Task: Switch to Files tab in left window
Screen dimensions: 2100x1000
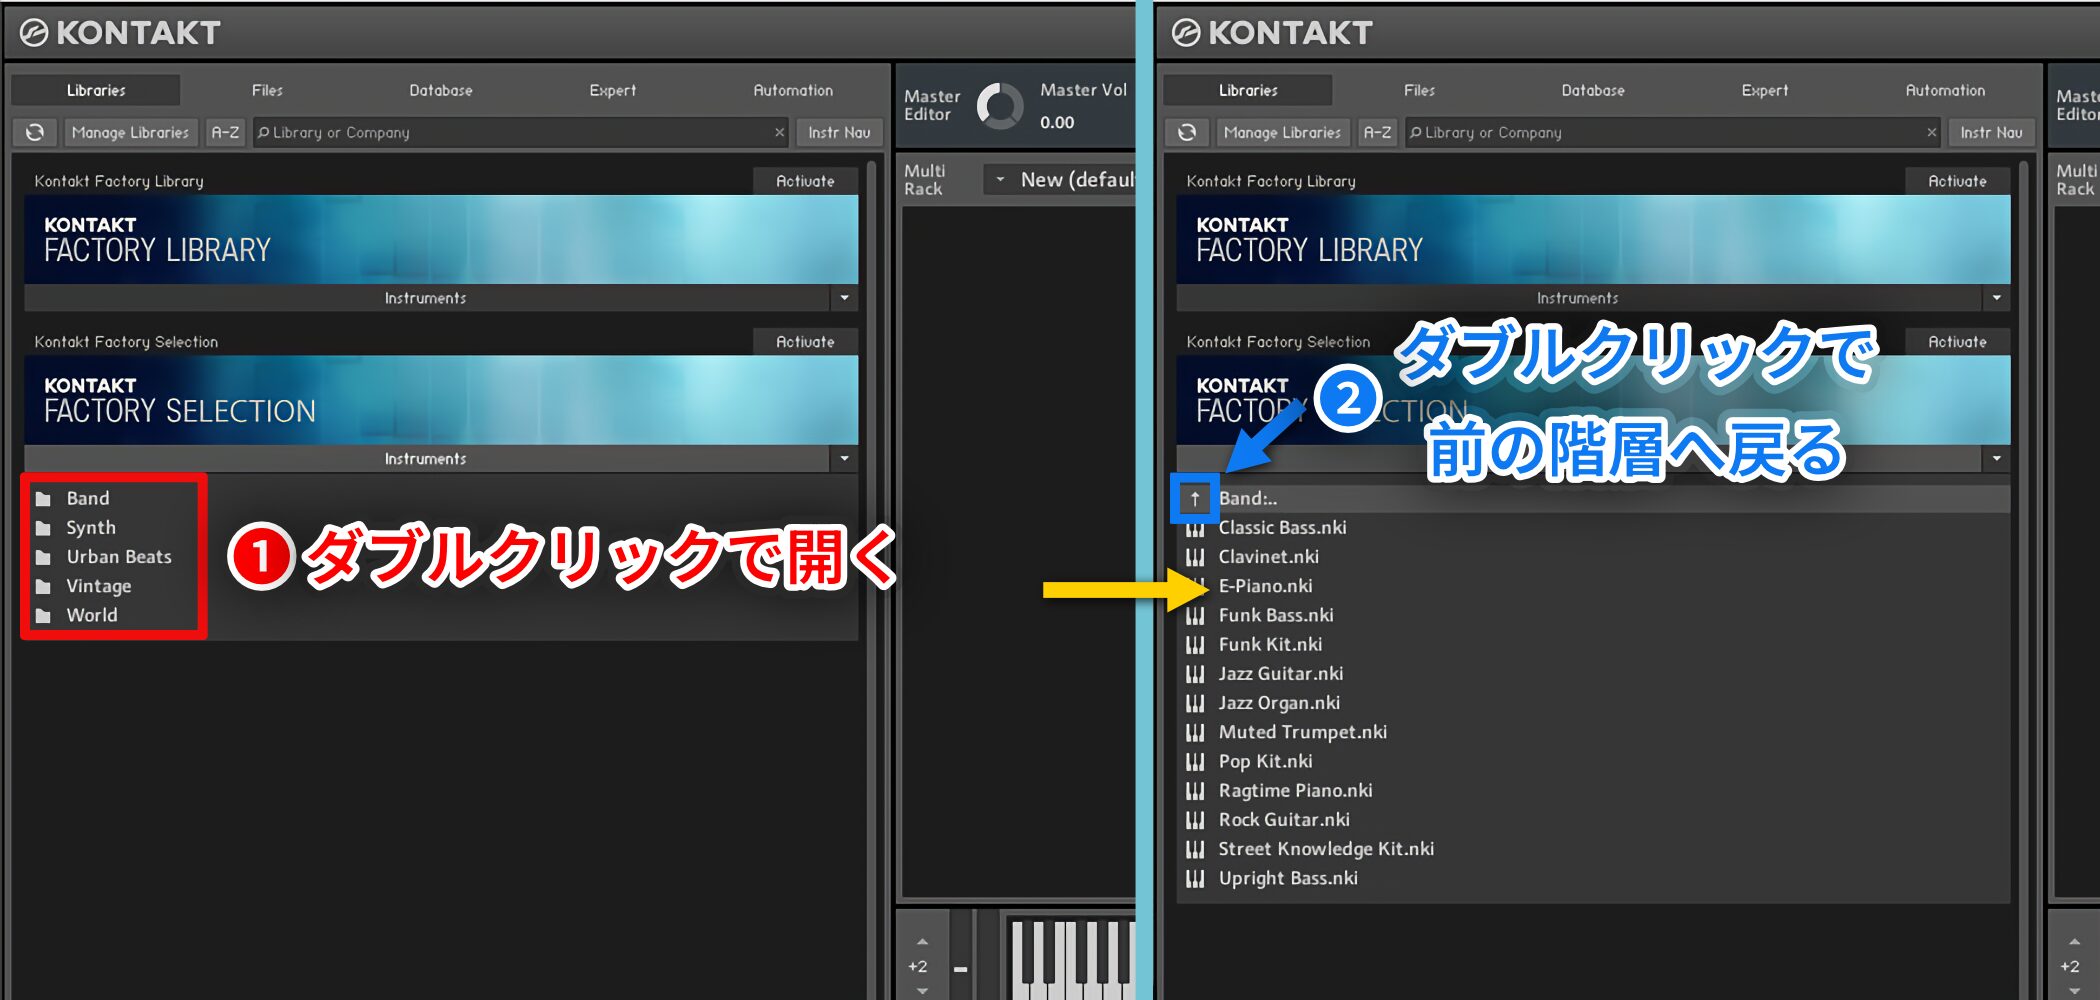Action: coord(267,90)
